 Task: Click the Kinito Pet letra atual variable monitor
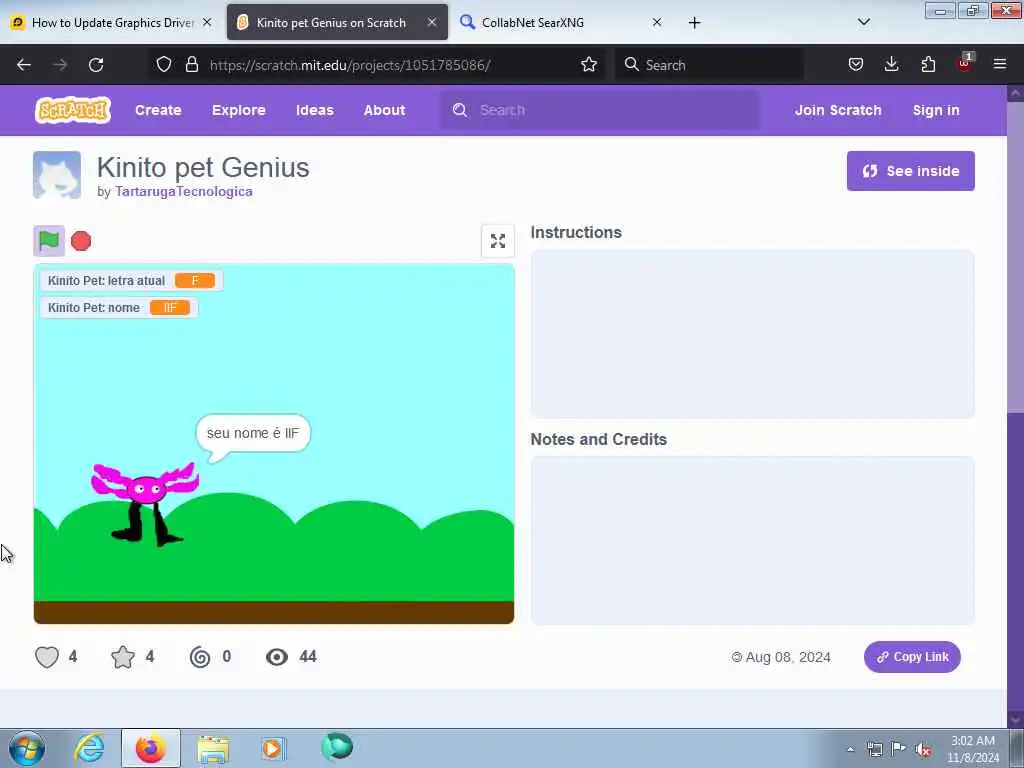click(x=131, y=281)
